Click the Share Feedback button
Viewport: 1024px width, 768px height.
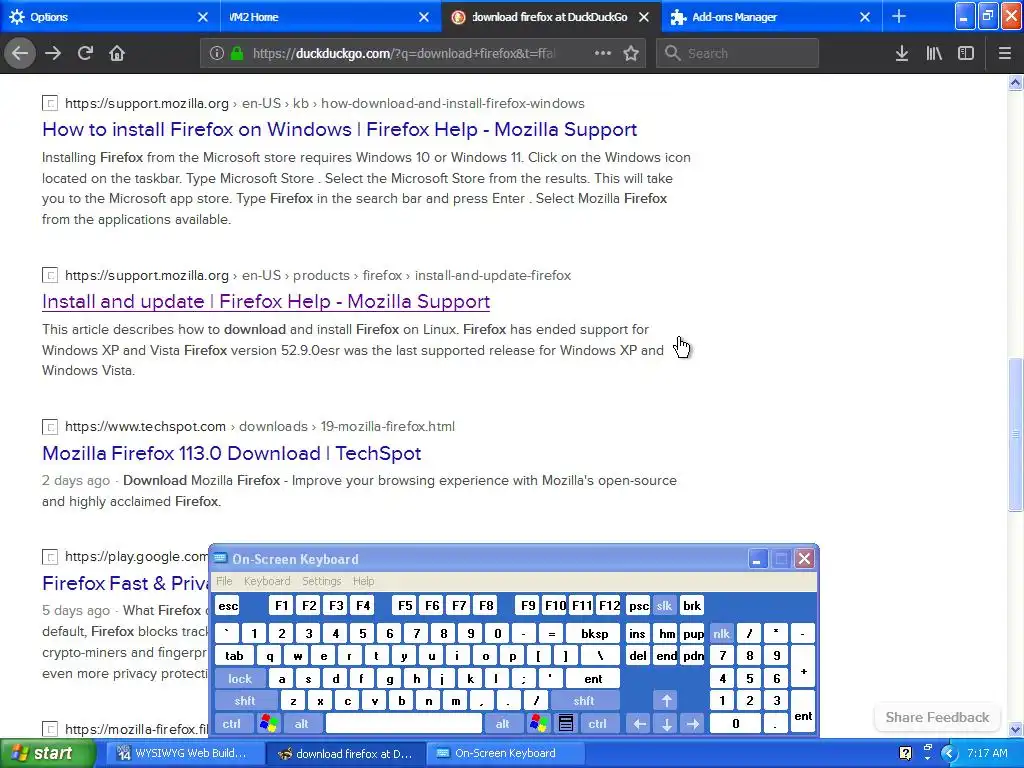[x=937, y=717]
